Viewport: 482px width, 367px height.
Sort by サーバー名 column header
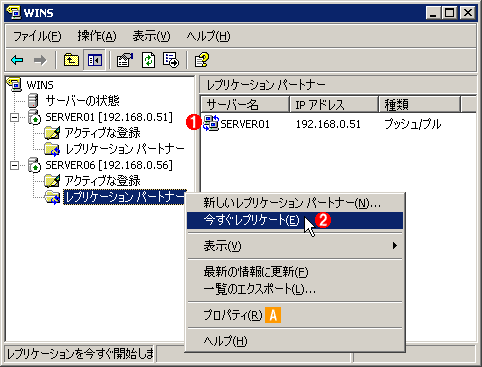tap(245, 105)
